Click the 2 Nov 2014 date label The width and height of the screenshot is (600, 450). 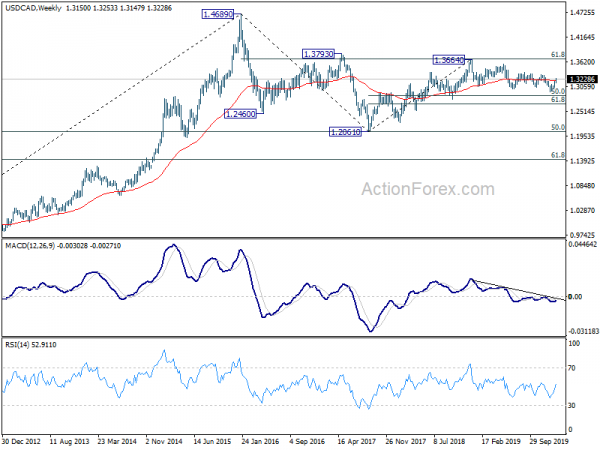(x=164, y=441)
